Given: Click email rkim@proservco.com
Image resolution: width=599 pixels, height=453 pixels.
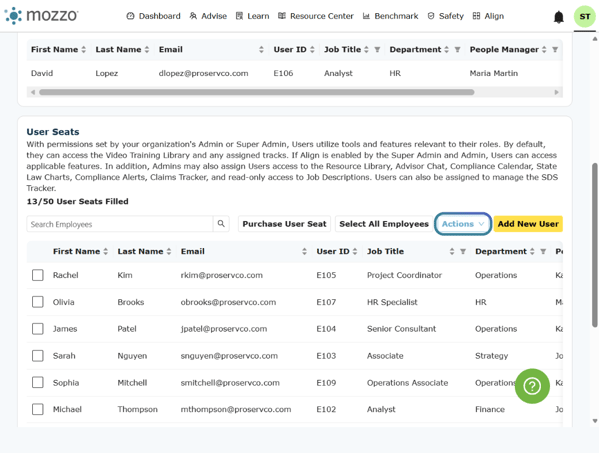Looking at the screenshot, I should 222,275.
